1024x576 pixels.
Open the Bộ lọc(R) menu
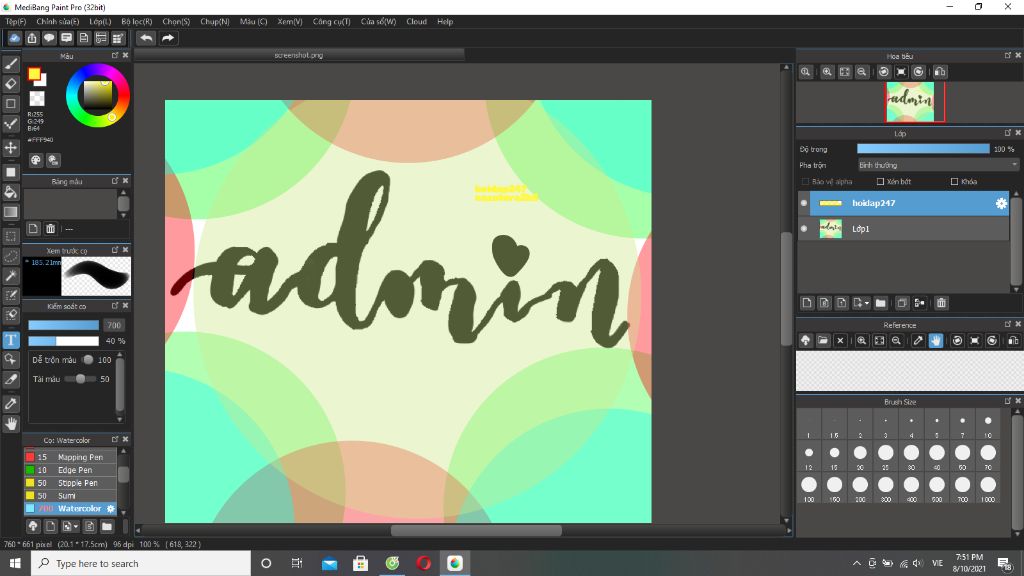136,22
